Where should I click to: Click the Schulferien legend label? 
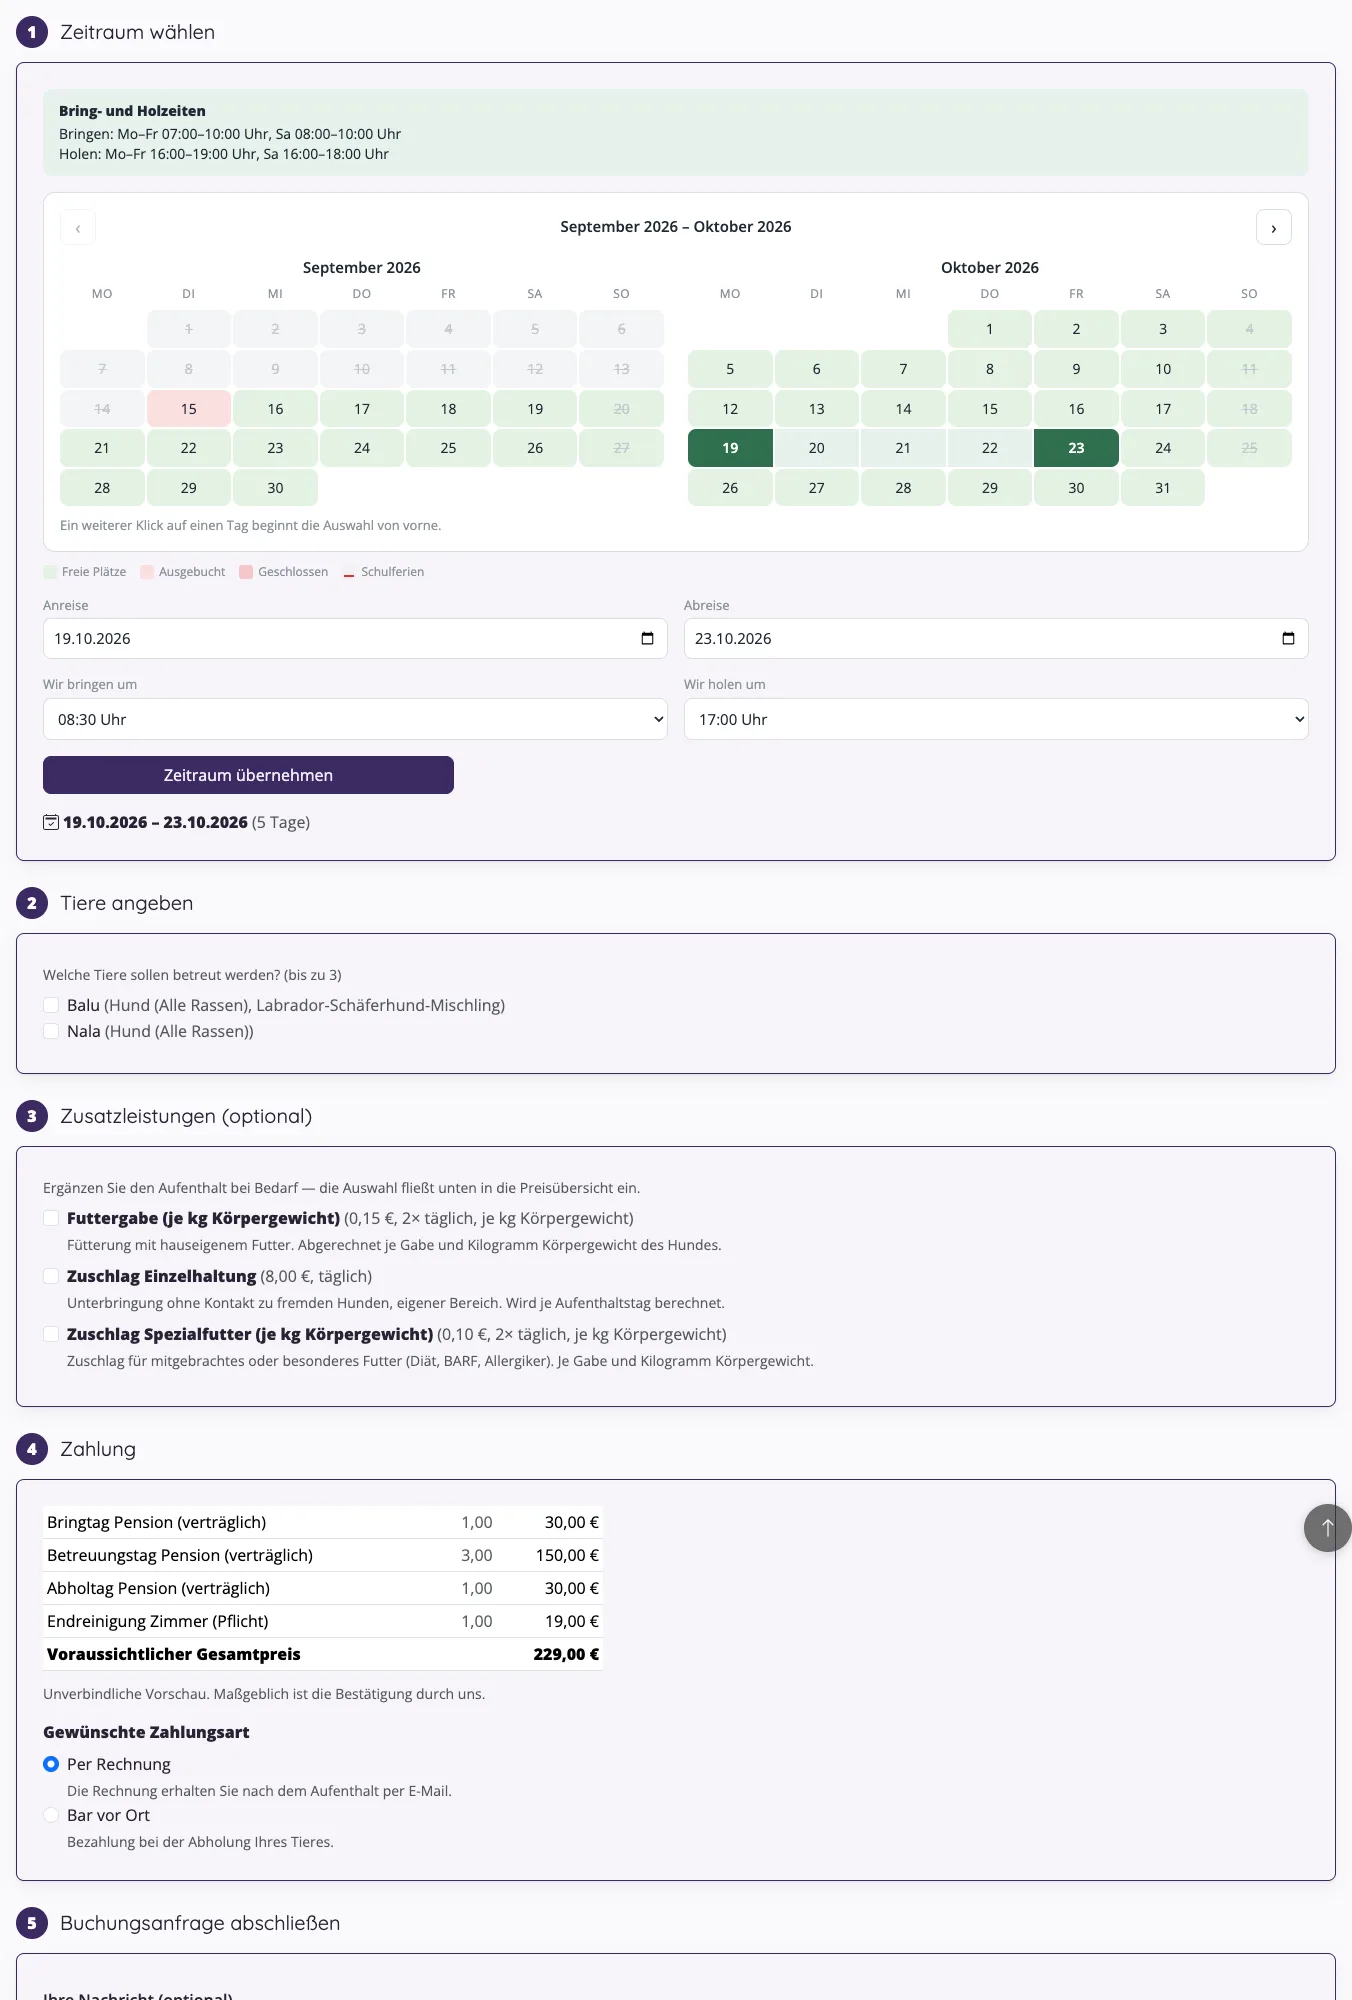(392, 572)
